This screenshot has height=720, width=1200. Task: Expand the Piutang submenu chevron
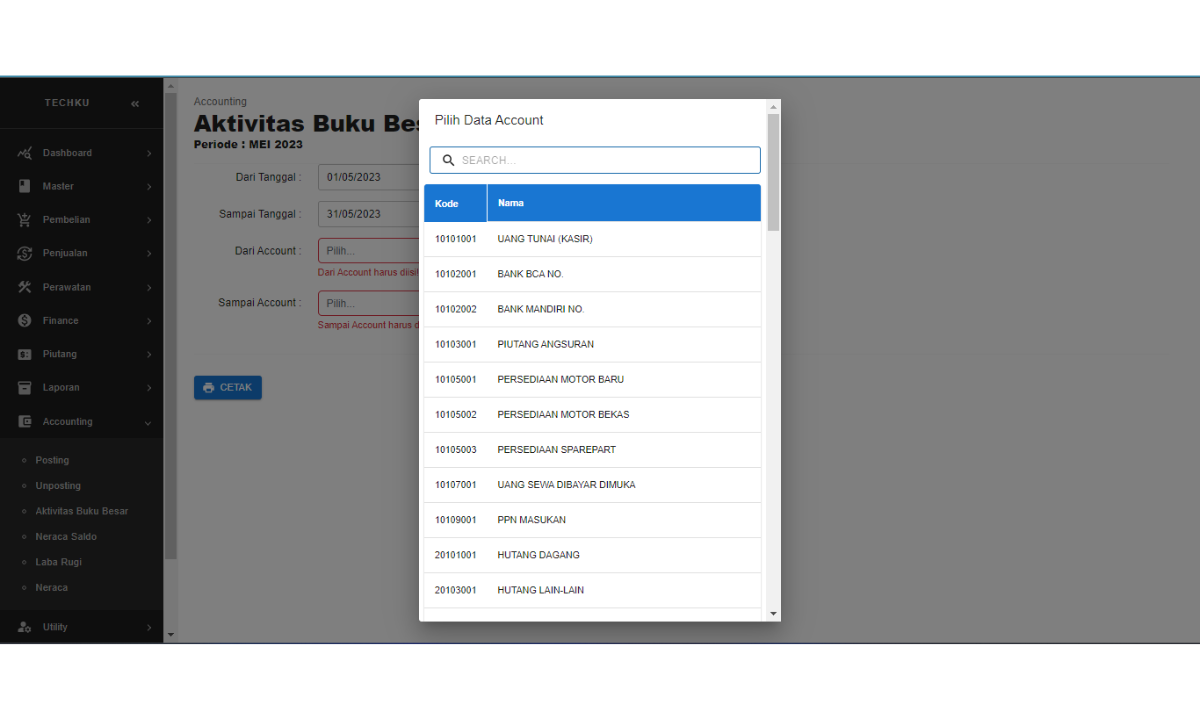click(148, 355)
